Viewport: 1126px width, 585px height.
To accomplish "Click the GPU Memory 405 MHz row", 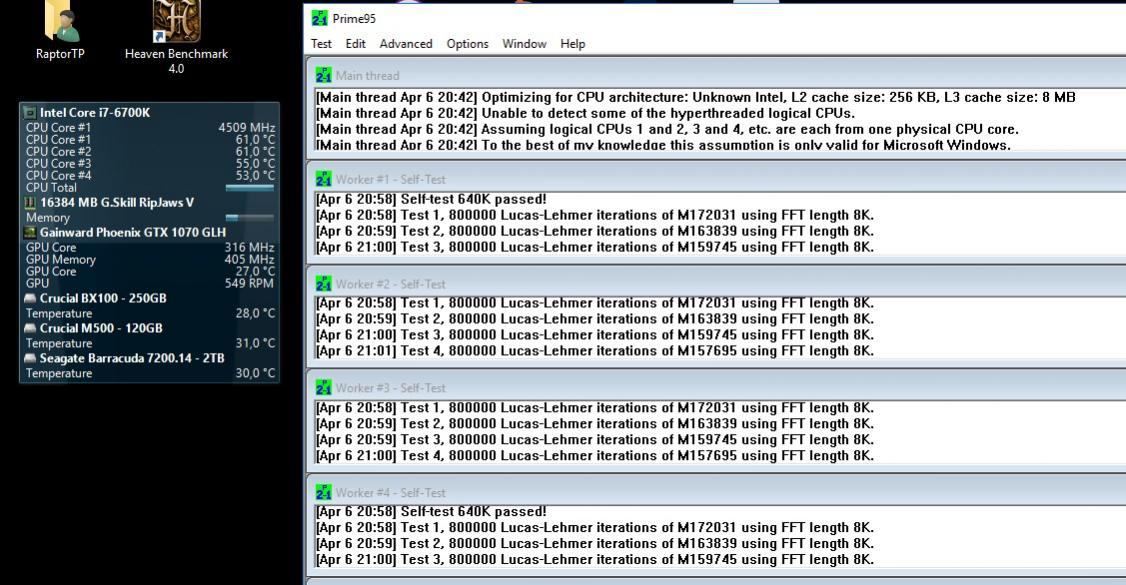I will [150, 260].
